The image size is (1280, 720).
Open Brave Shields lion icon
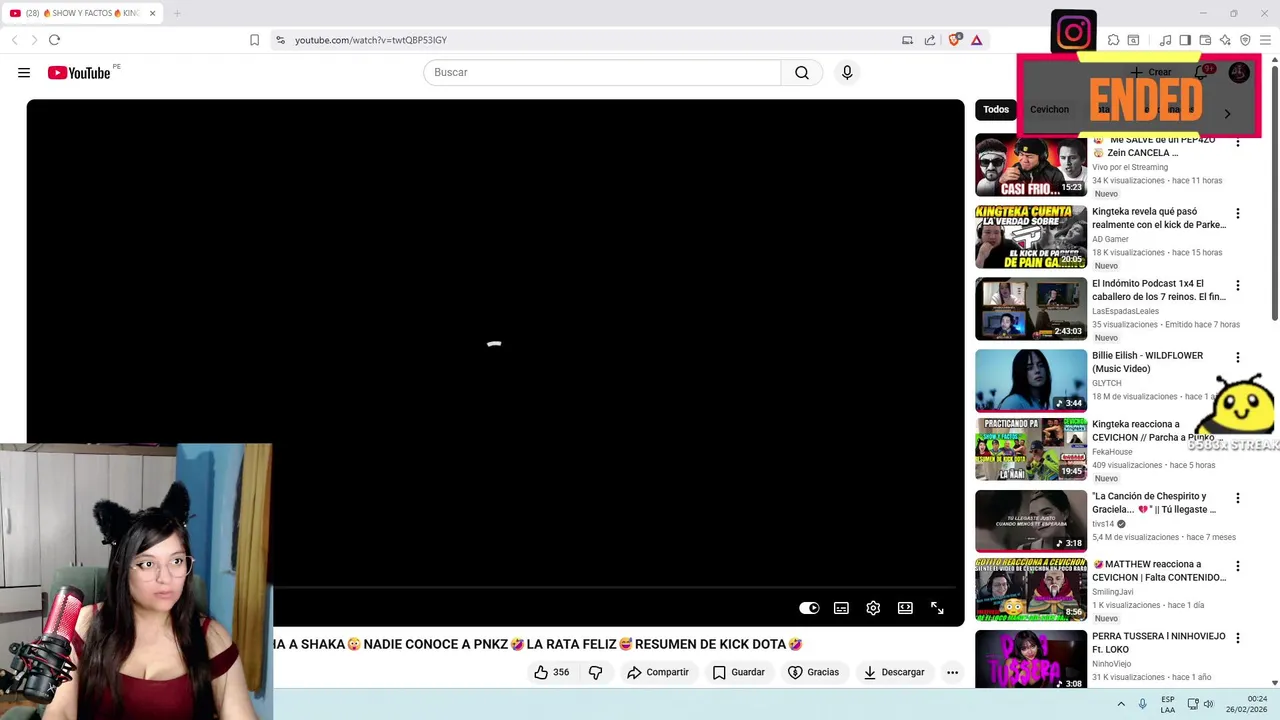pyautogui.click(x=954, y=40)
